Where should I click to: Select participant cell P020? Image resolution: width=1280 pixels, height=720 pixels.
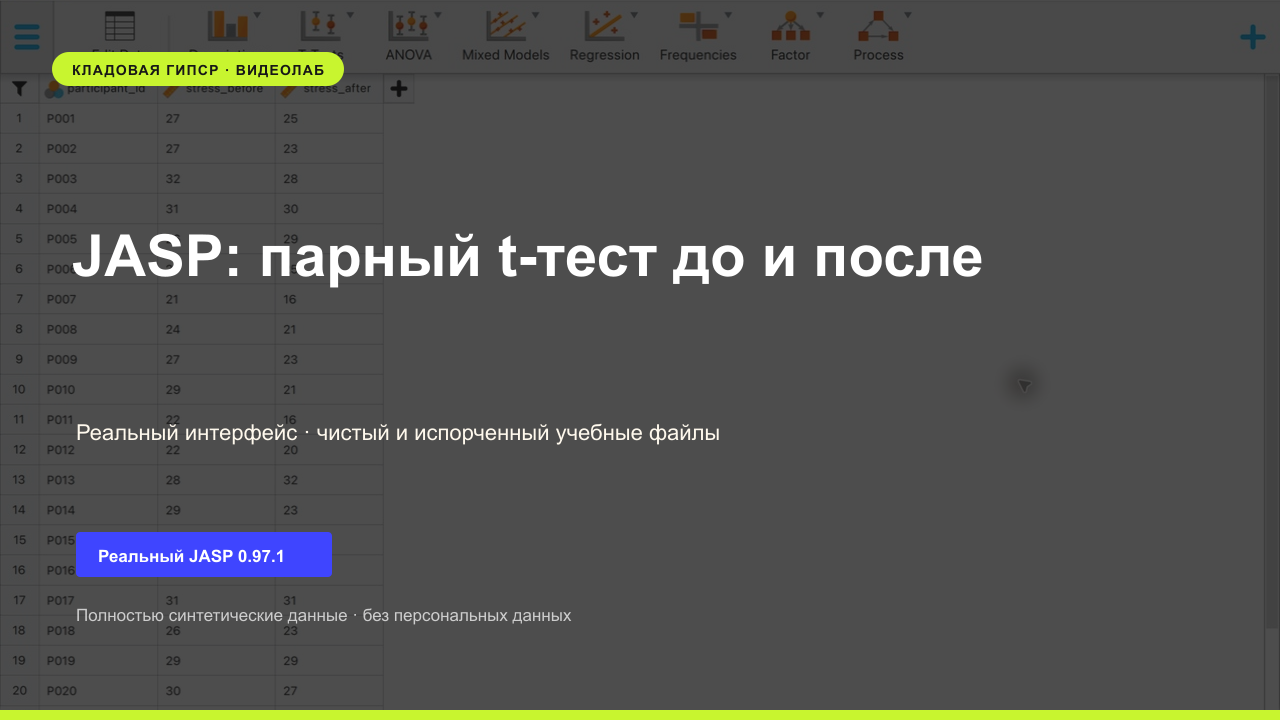tap(98, 690)
